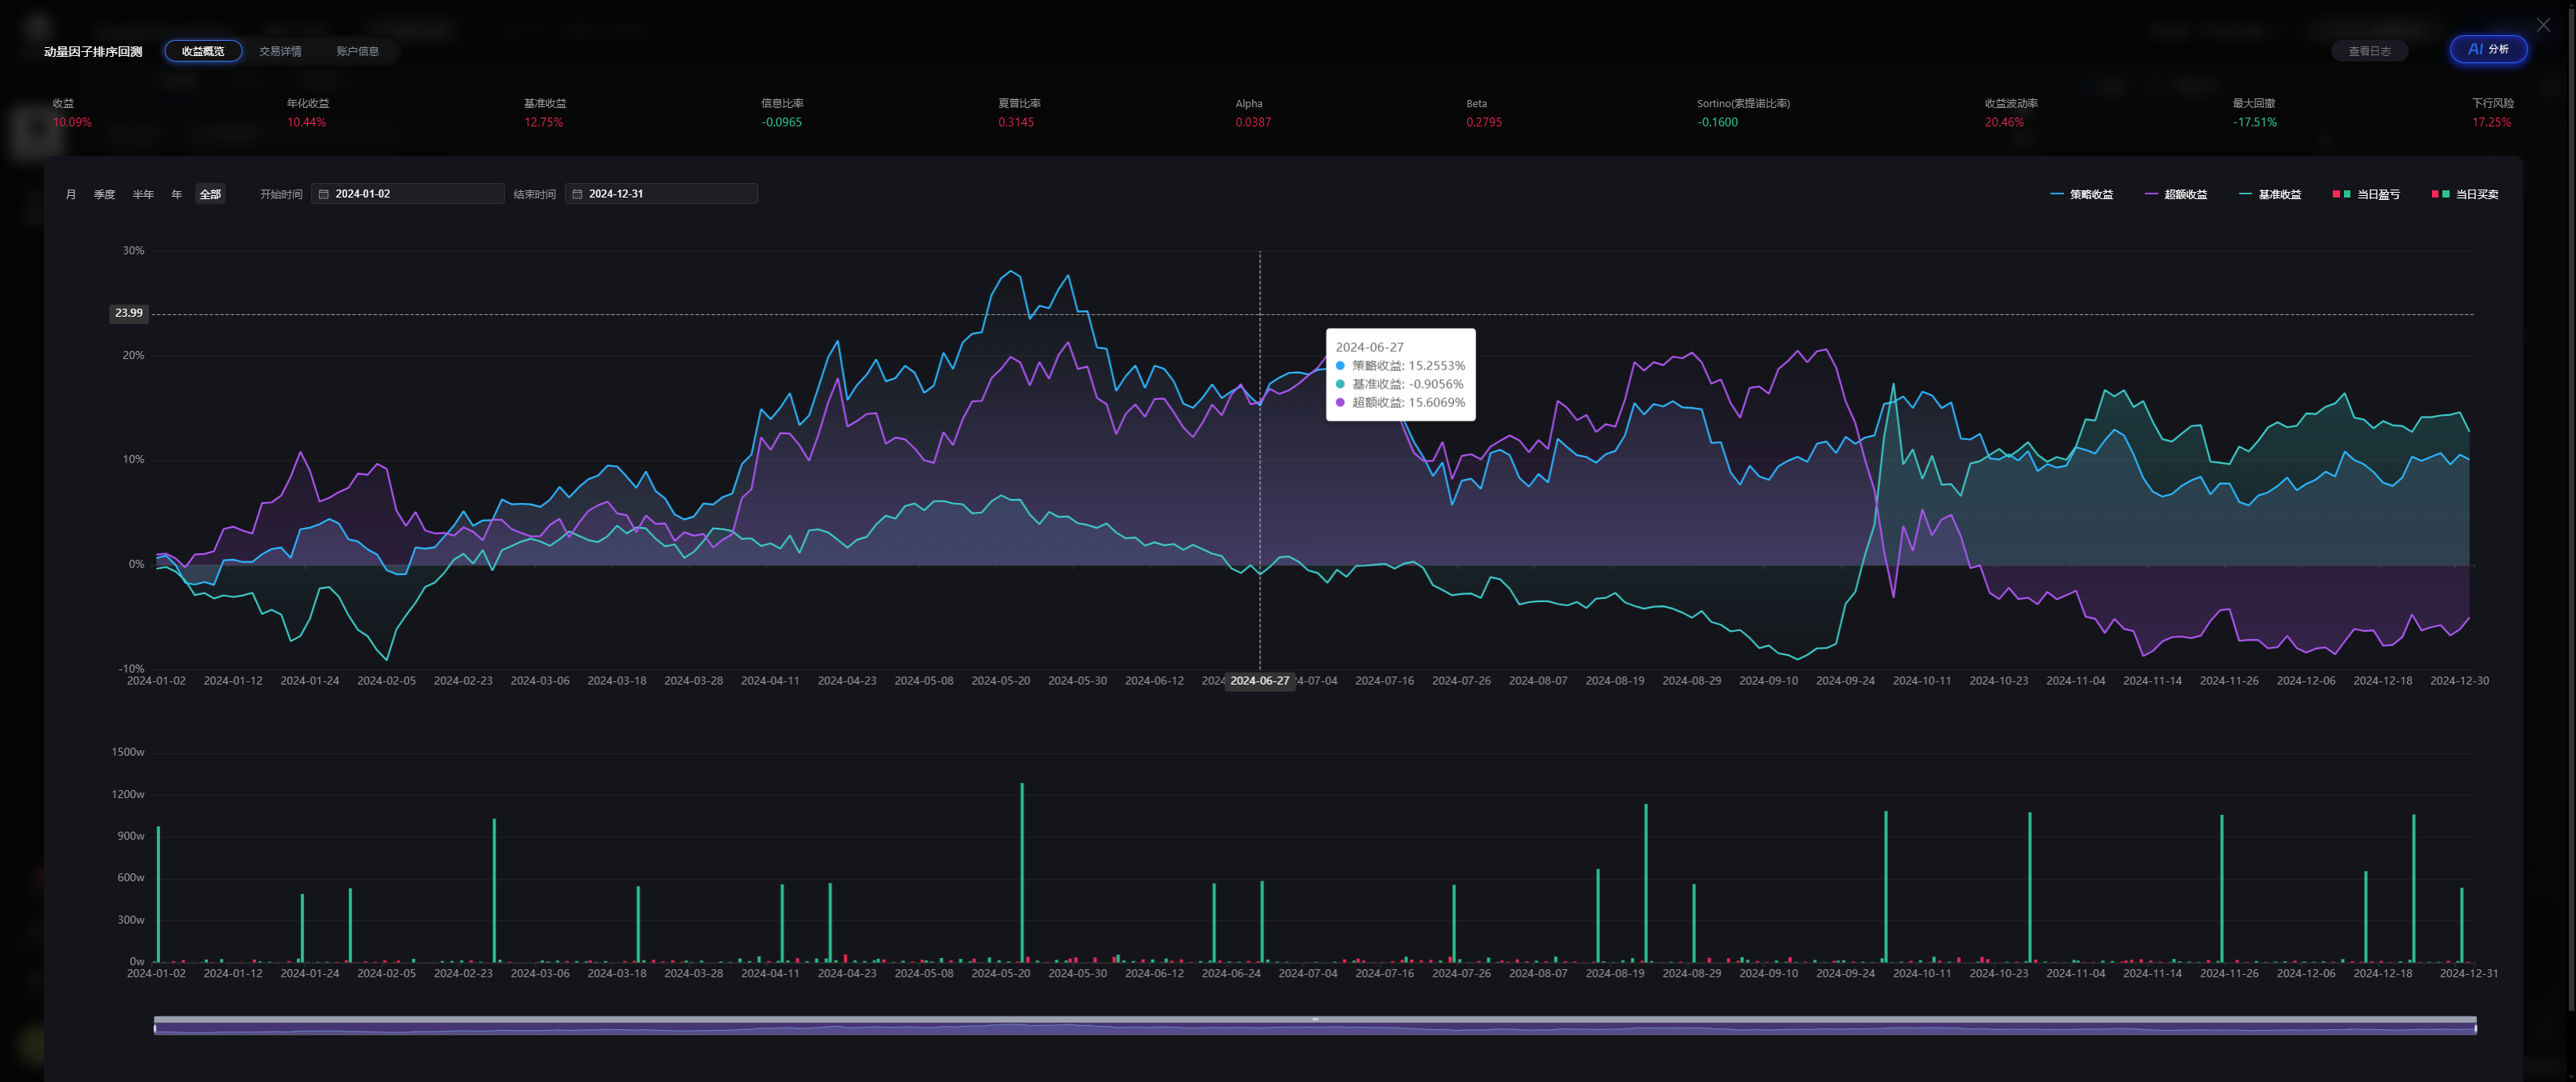Screen dimensions: 2576x1082
Task: Click the 收益波动率 value 20.46%
Action: [2004, 122]
